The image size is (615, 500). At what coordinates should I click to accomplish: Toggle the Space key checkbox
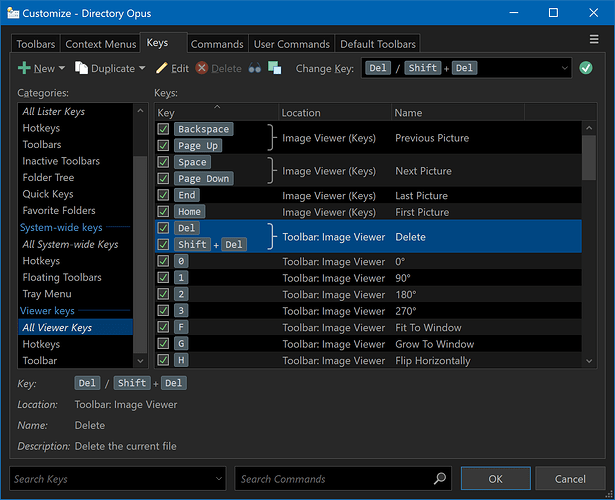click(x=163, y=162)
